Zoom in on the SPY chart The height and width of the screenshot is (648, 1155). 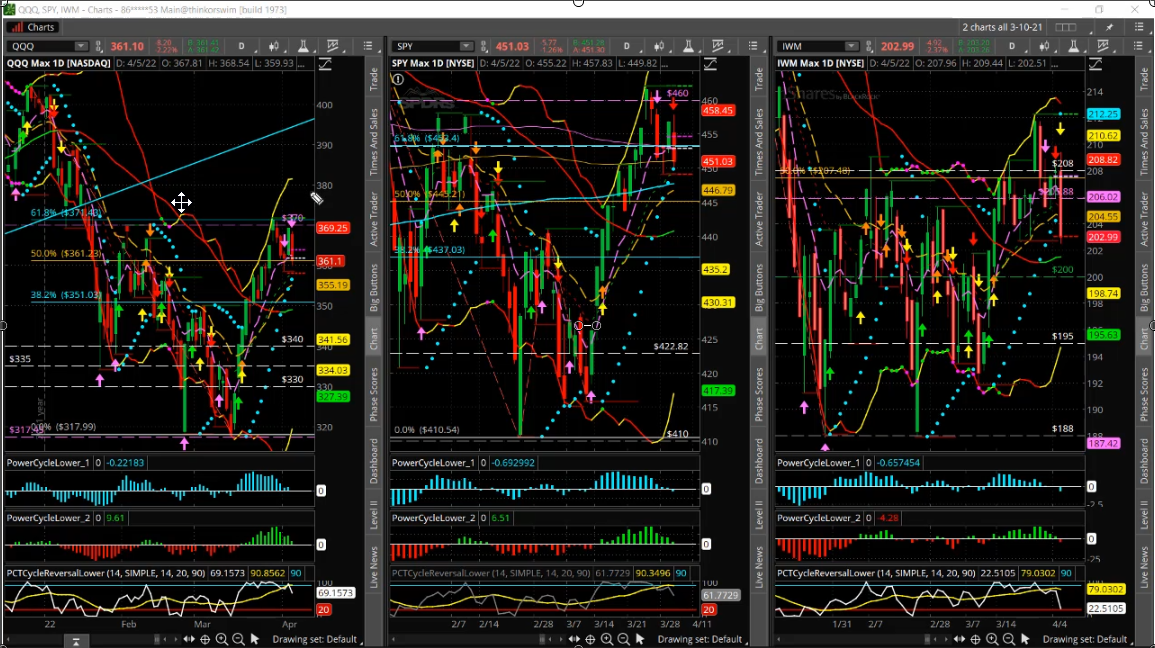tap(606, 639)
